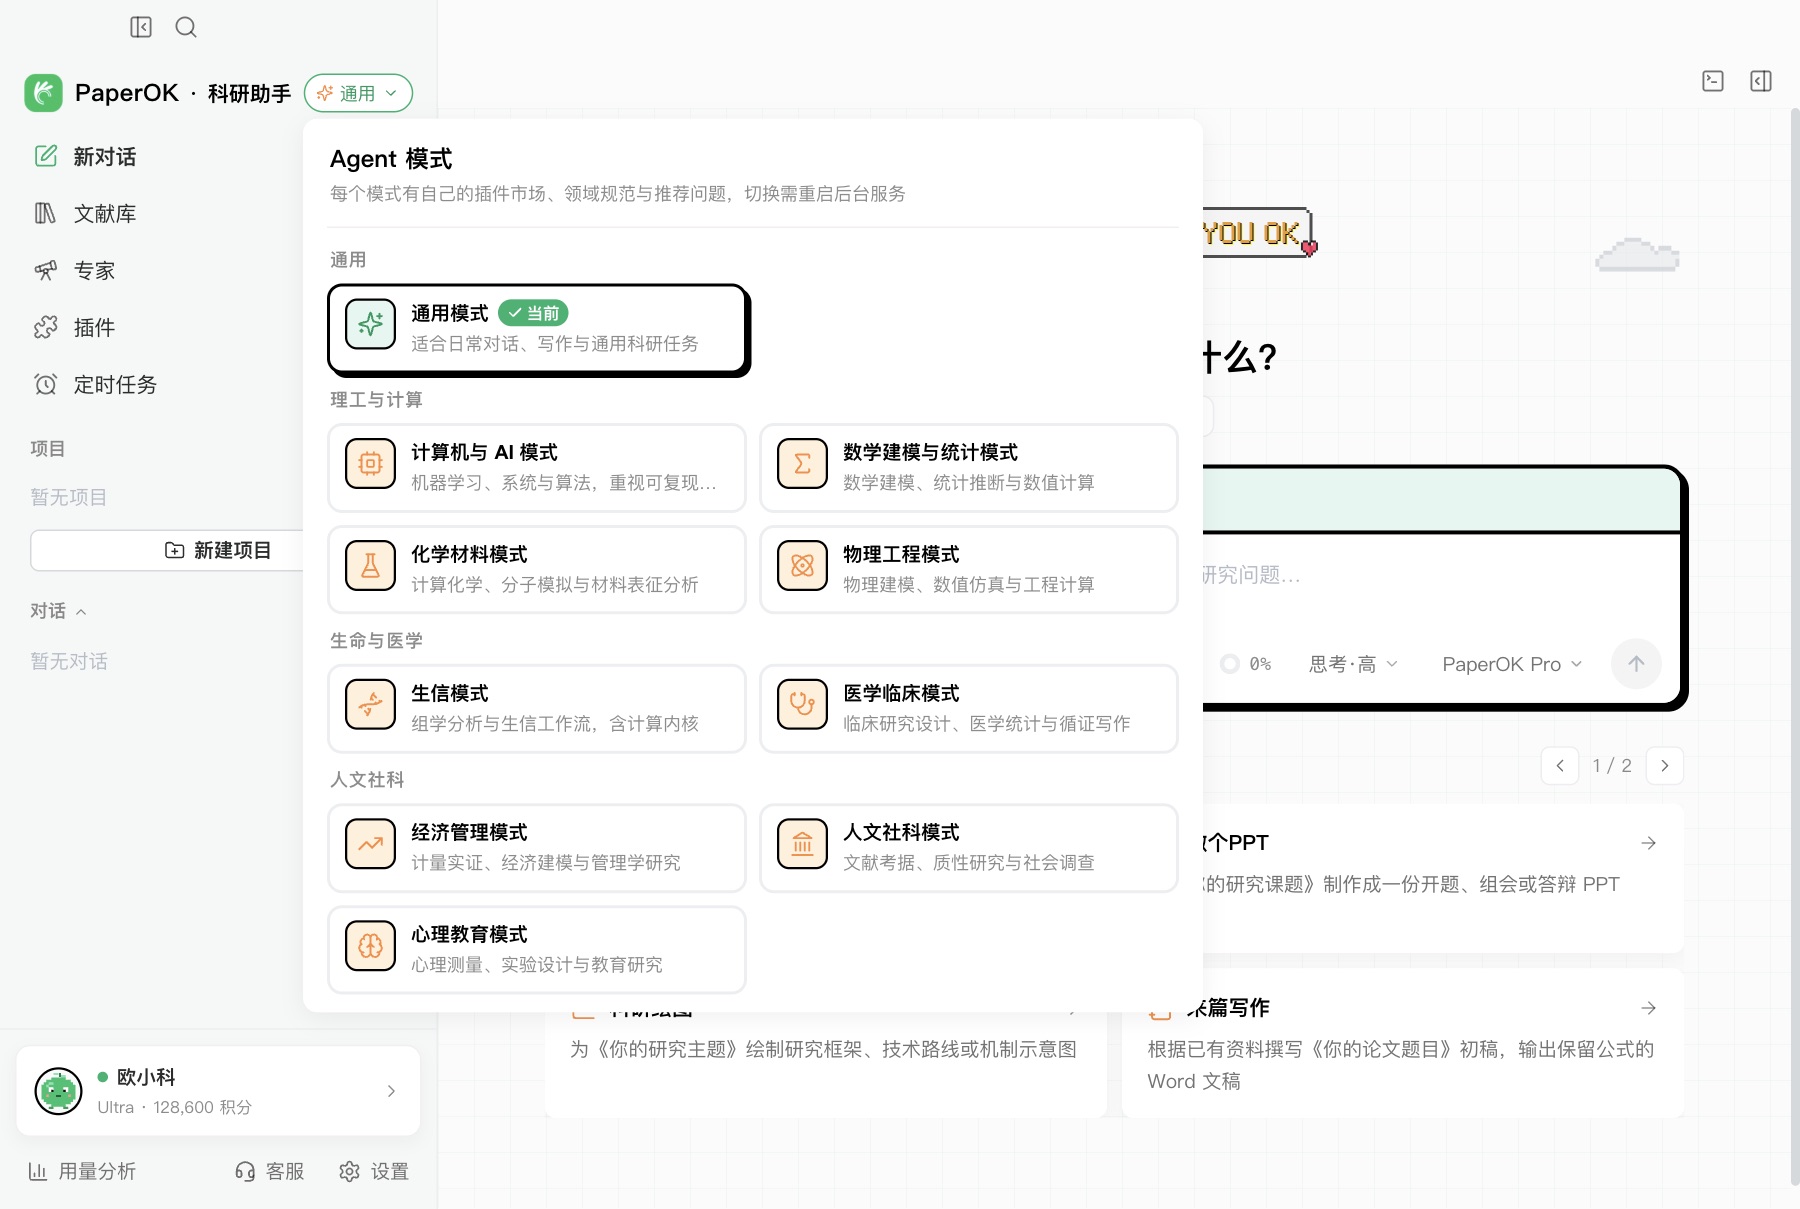Click the 0% usage progress indicator
This screenshot has height=1209, width=1800.
click(x=1246, y=664)
